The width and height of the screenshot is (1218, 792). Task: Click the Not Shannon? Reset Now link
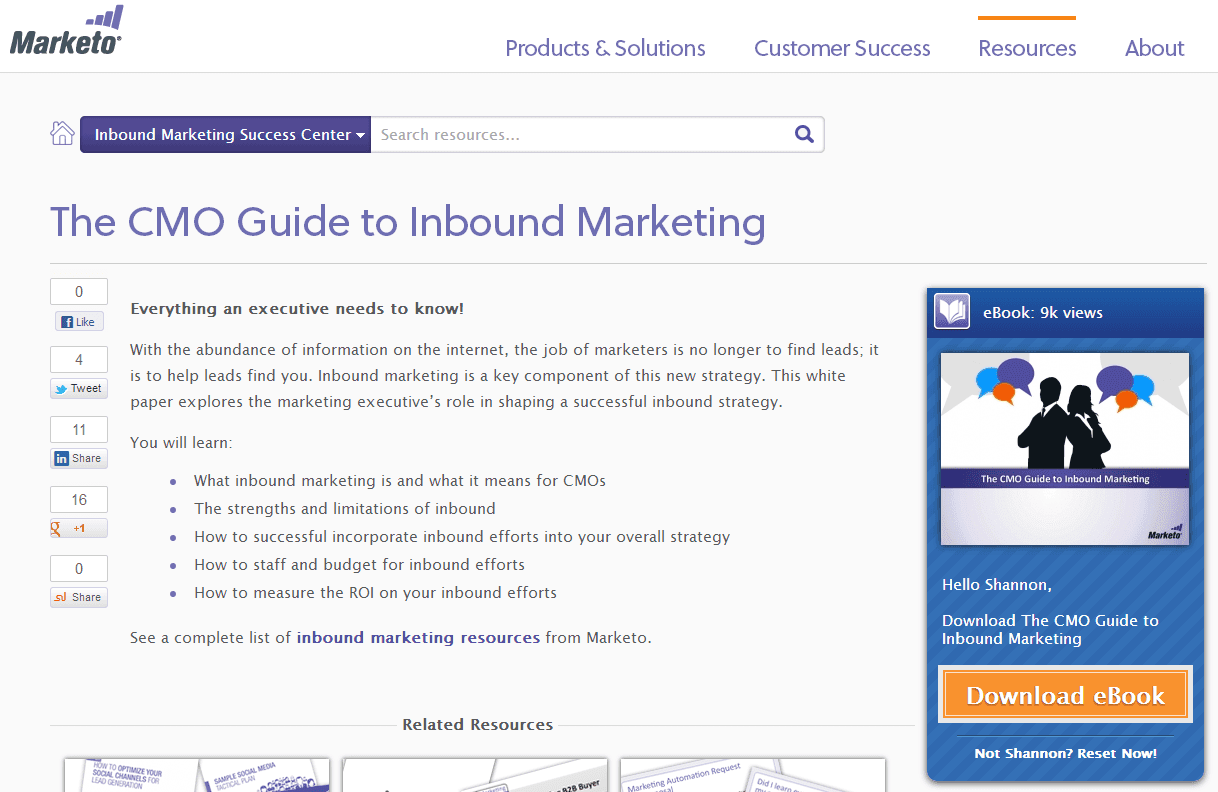click(1065, 753)
